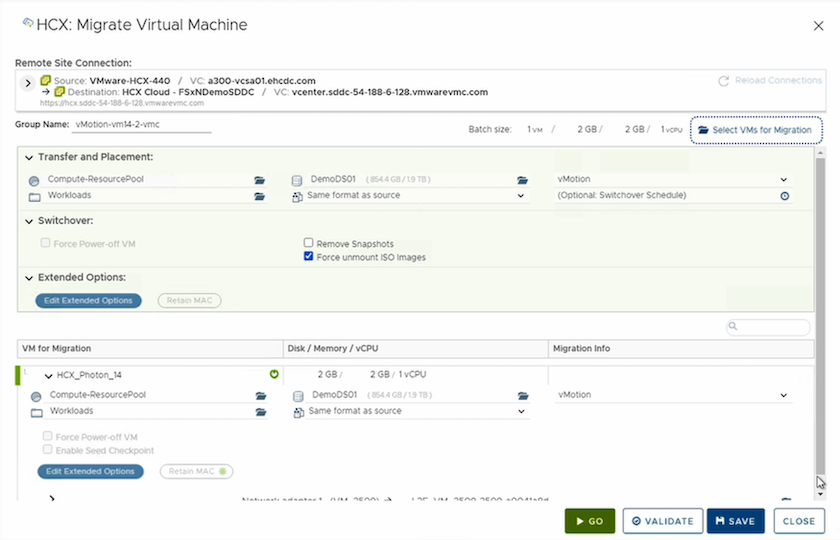This screenshot has height=540, width=840.
Task: Expand the Remote Site Connection details arrow
Action: pos(27,83)
